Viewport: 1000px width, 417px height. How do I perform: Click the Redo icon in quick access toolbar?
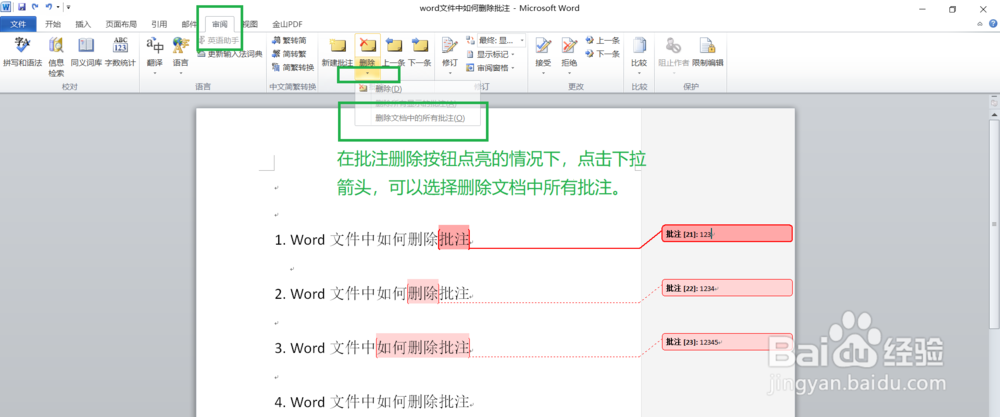click(x=34, y=7)
